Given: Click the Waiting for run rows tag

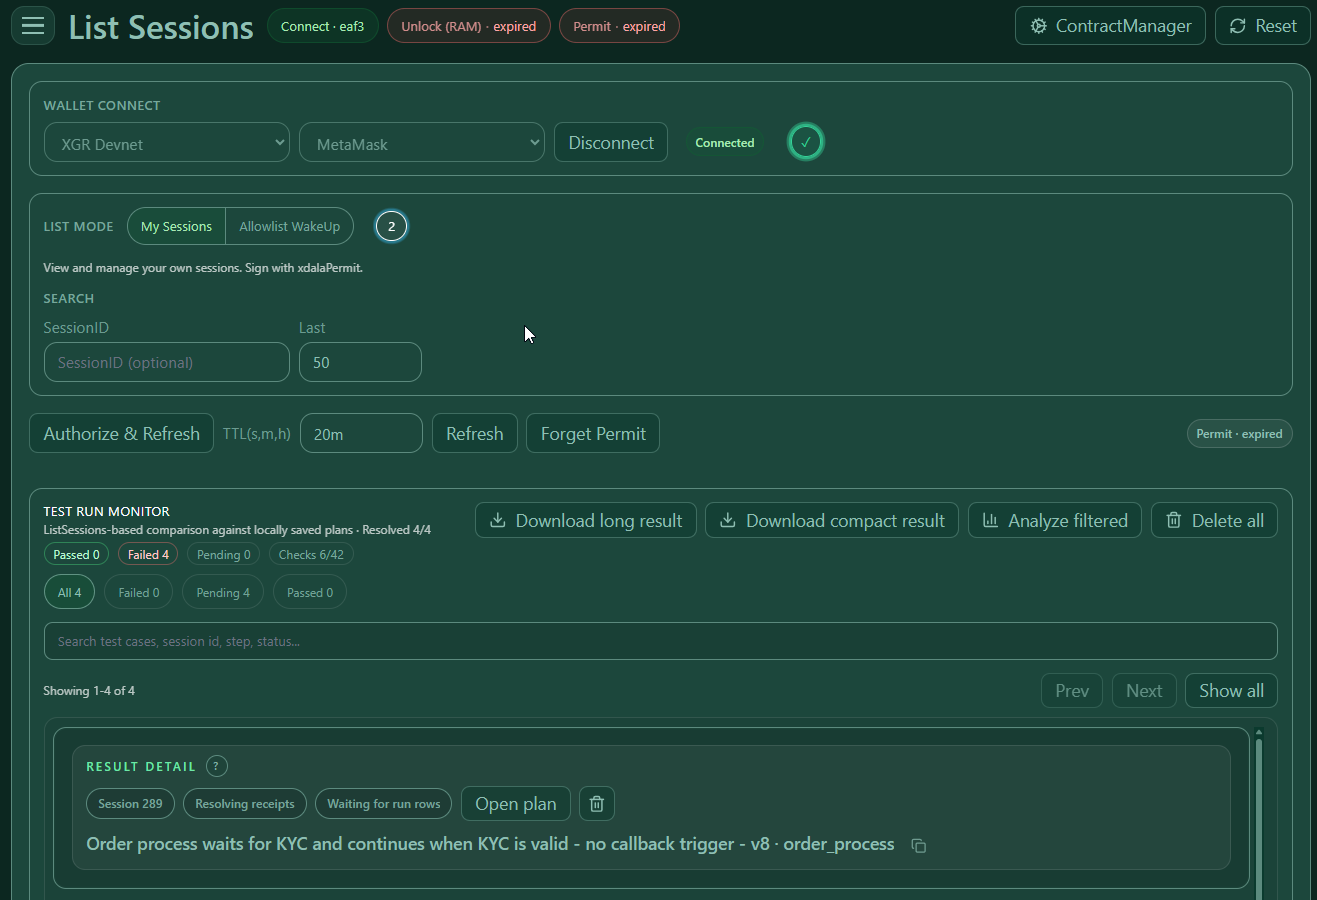Looking at the screenshot, I should coord(384,804).
